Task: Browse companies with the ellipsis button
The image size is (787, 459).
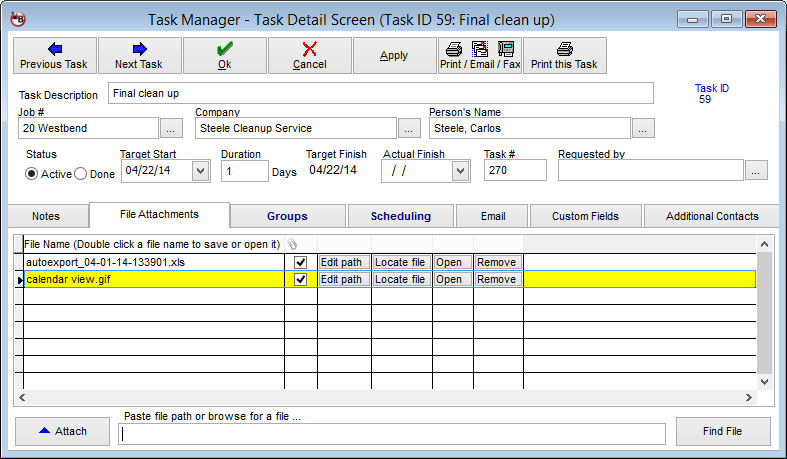Action: (x=409, y=128)
